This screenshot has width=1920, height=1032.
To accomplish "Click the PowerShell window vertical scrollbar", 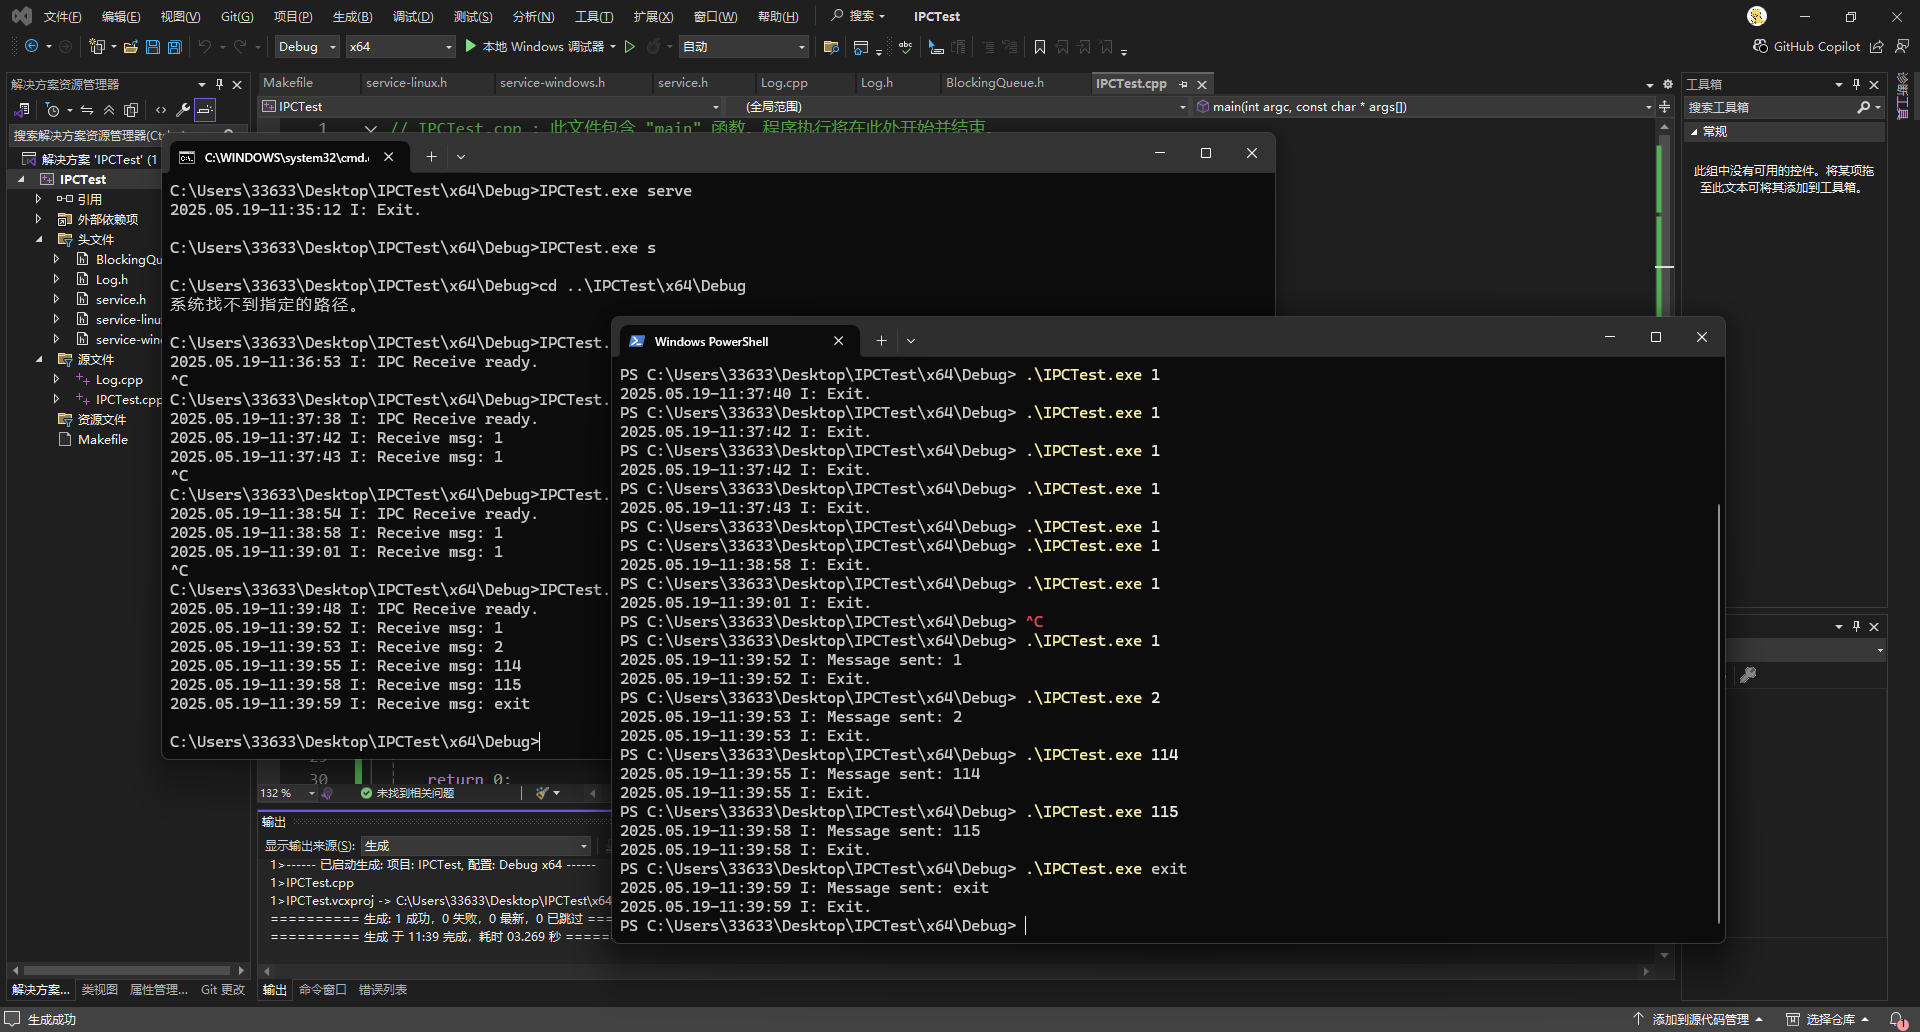I will coord(1718,714).
